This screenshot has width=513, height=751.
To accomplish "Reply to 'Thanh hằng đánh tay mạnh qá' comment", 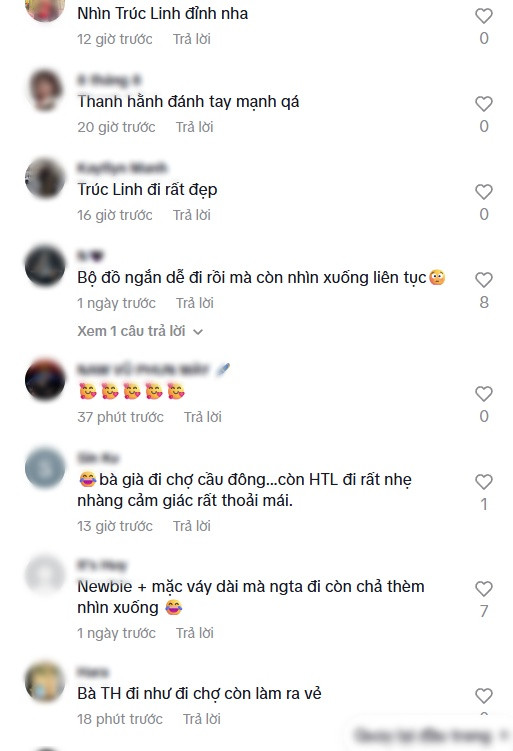I will click(194, 127).
